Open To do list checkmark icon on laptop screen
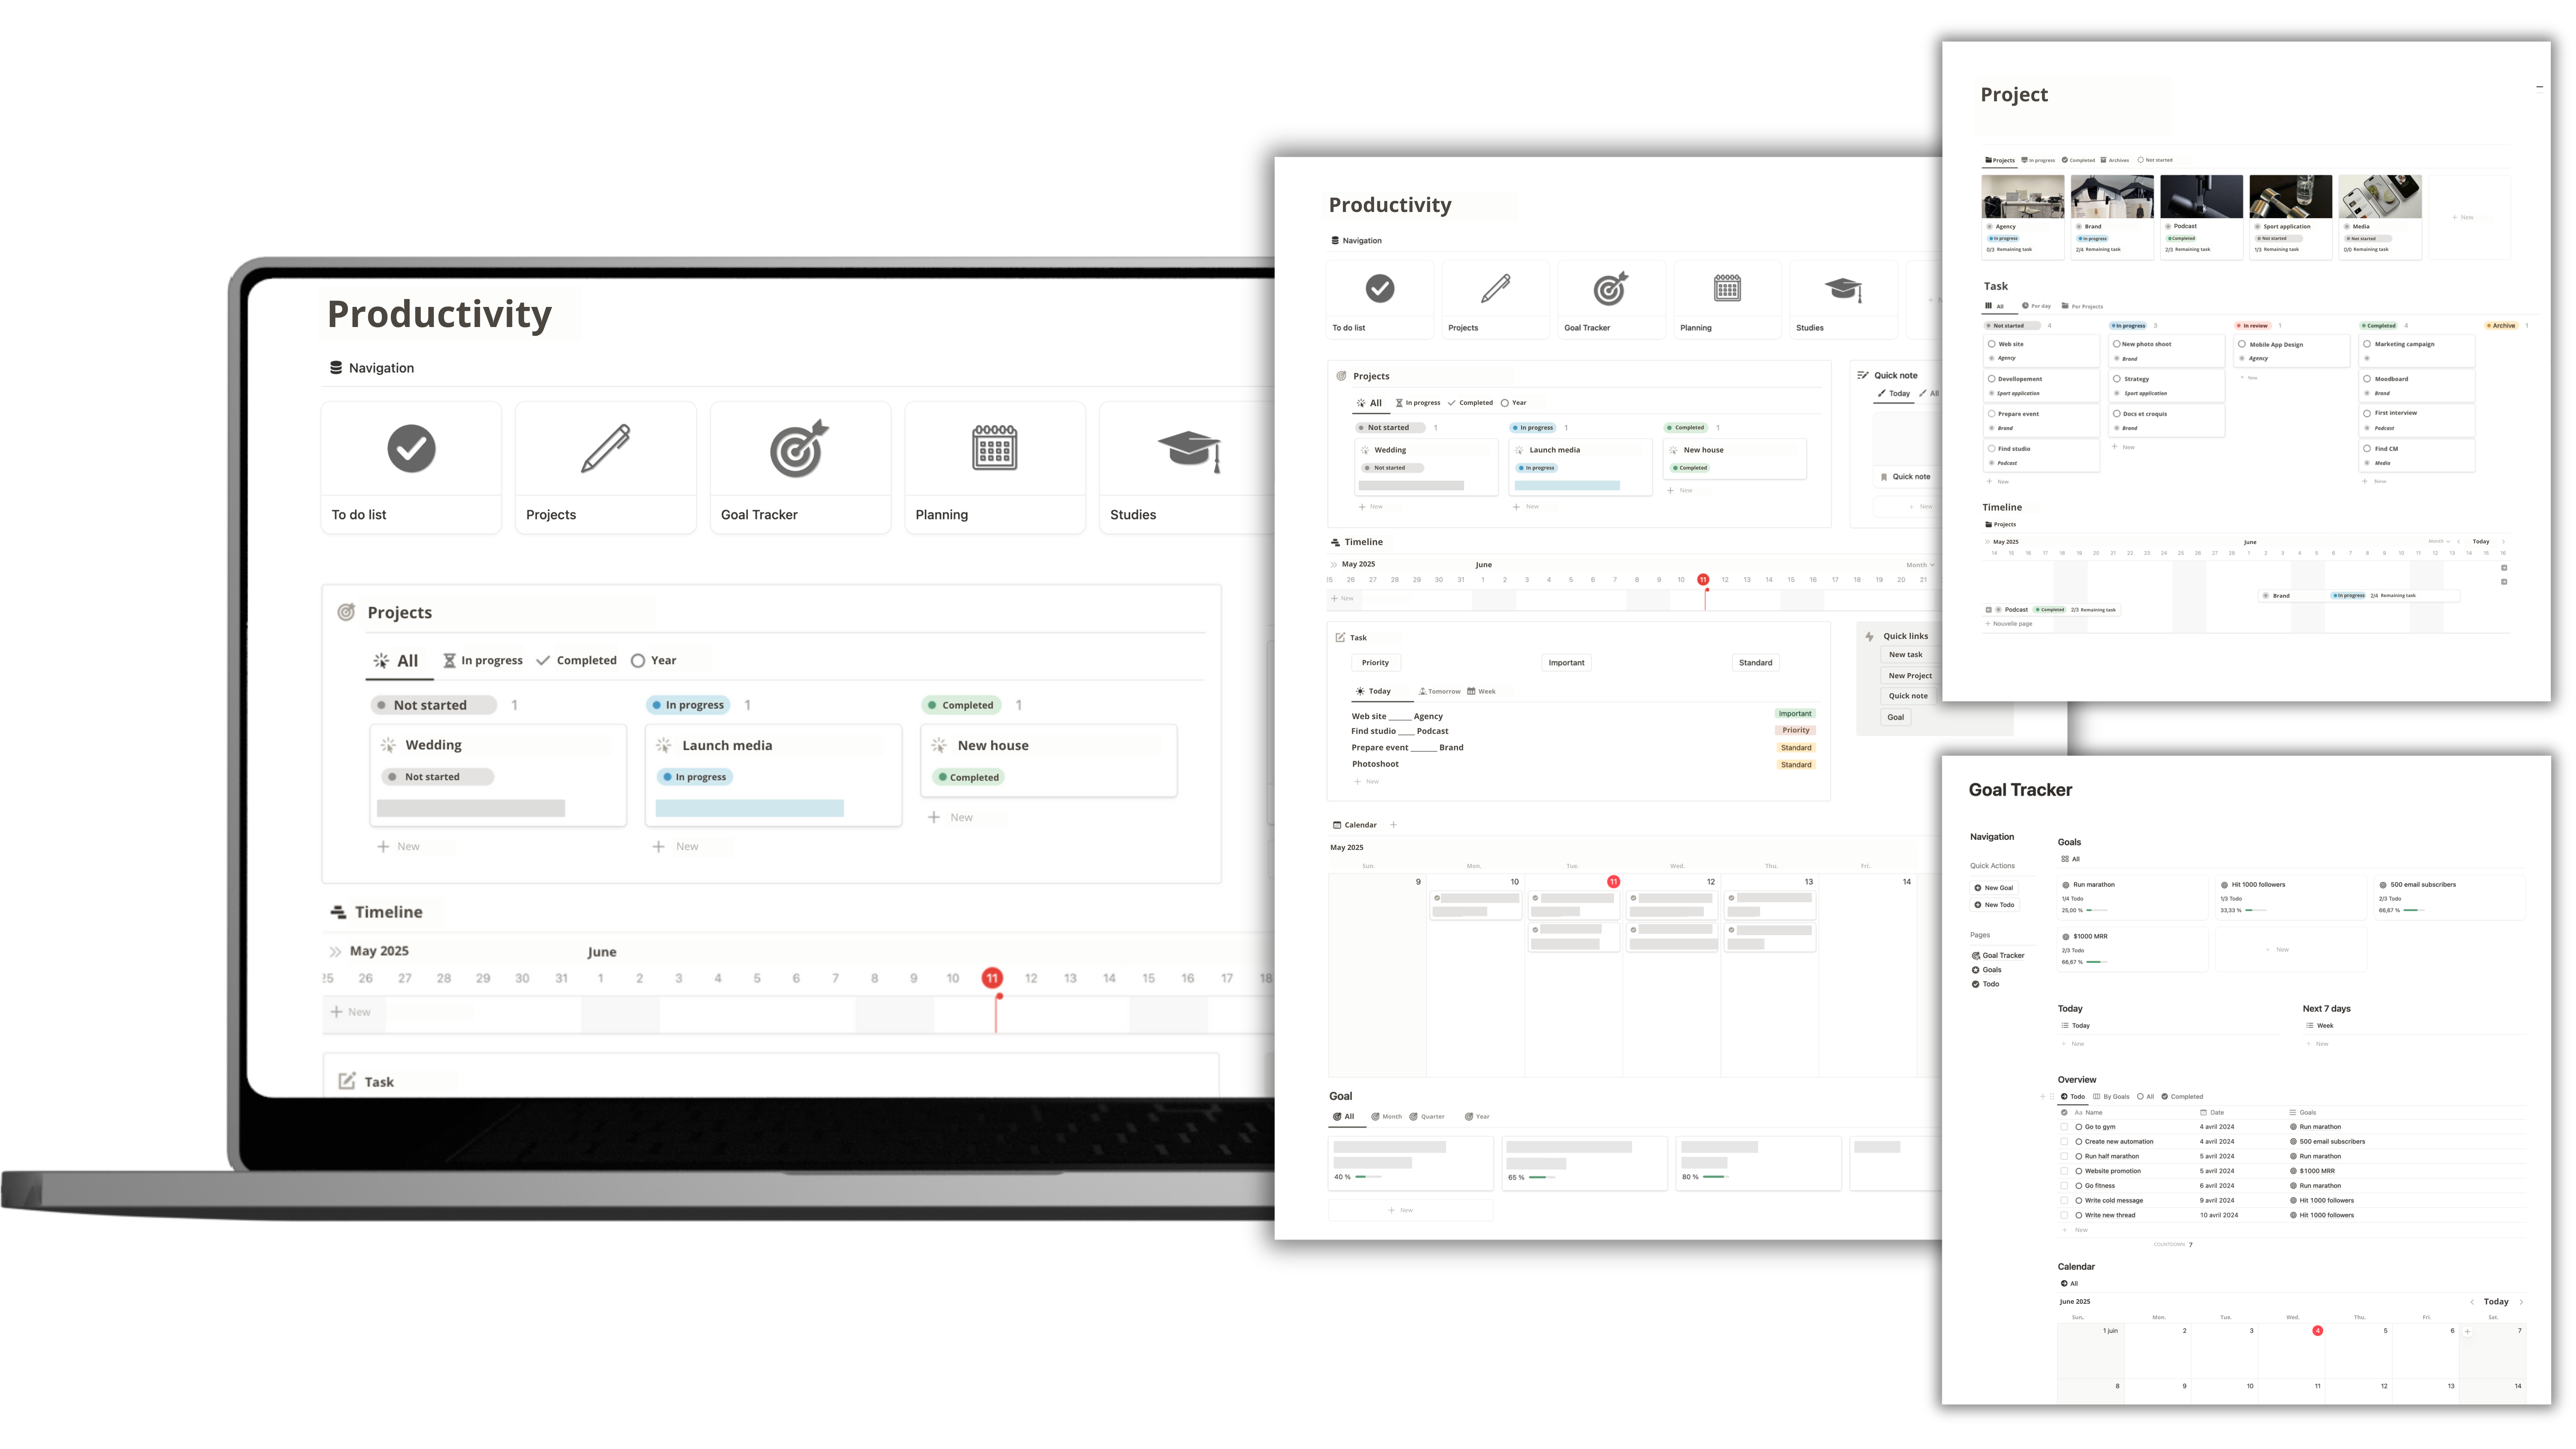2576x1449 pixels. pyautogui.click(x=411, y=448)
